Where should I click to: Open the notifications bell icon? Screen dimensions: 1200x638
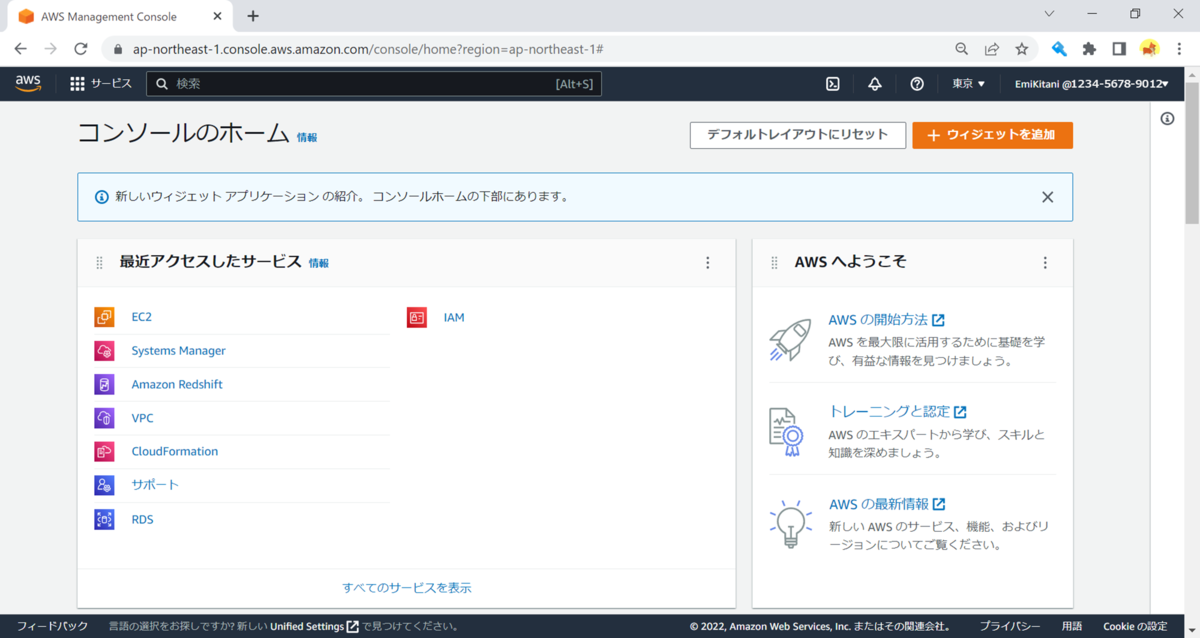tap(874, 84)
